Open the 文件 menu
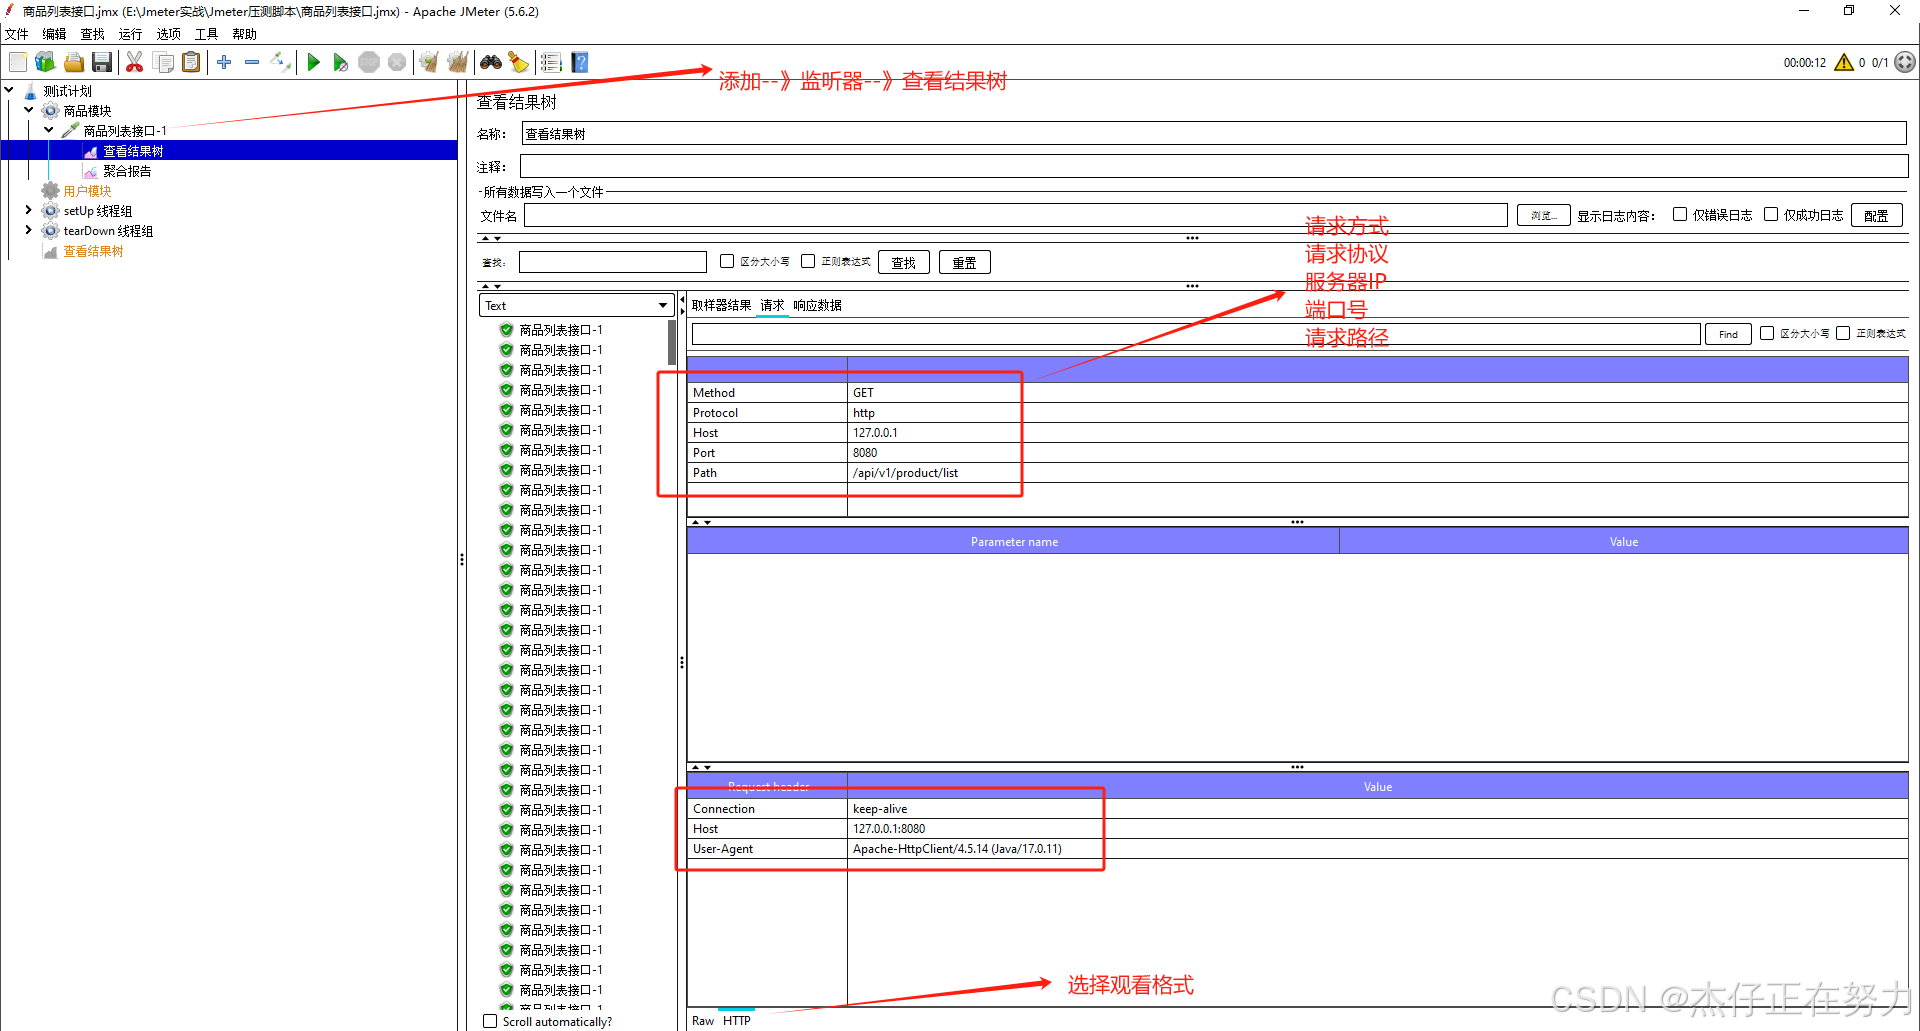This screenshot has height=1031, width=1920. pos(17,34)
